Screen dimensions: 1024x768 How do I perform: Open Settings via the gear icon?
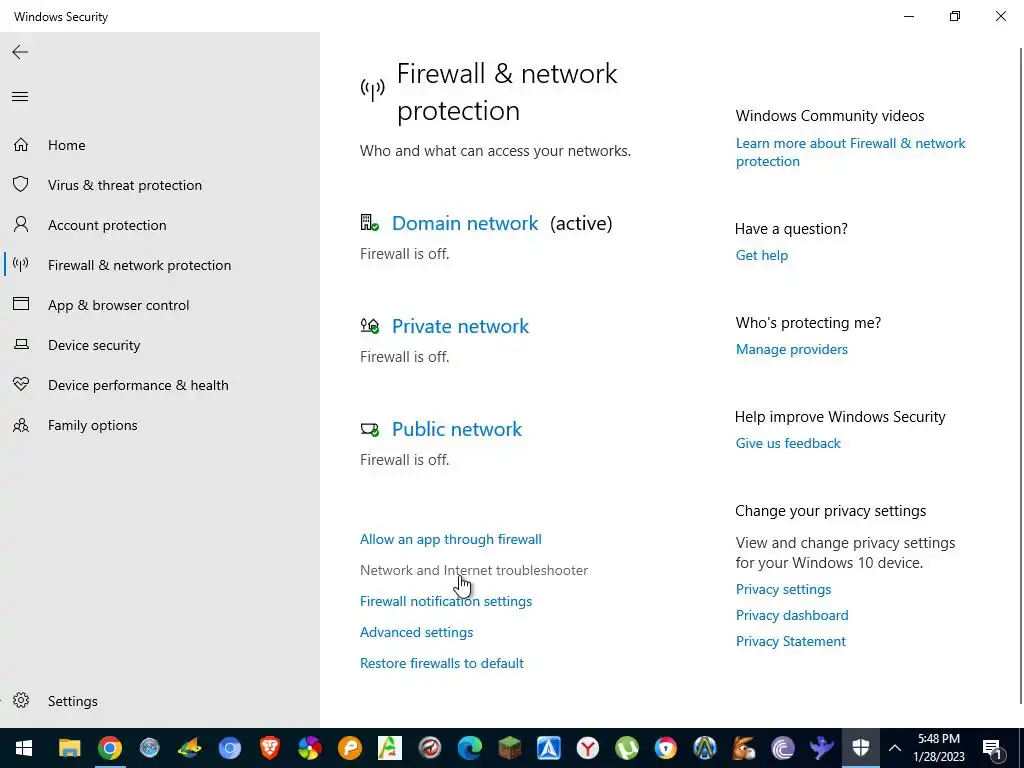click(21, 701)
